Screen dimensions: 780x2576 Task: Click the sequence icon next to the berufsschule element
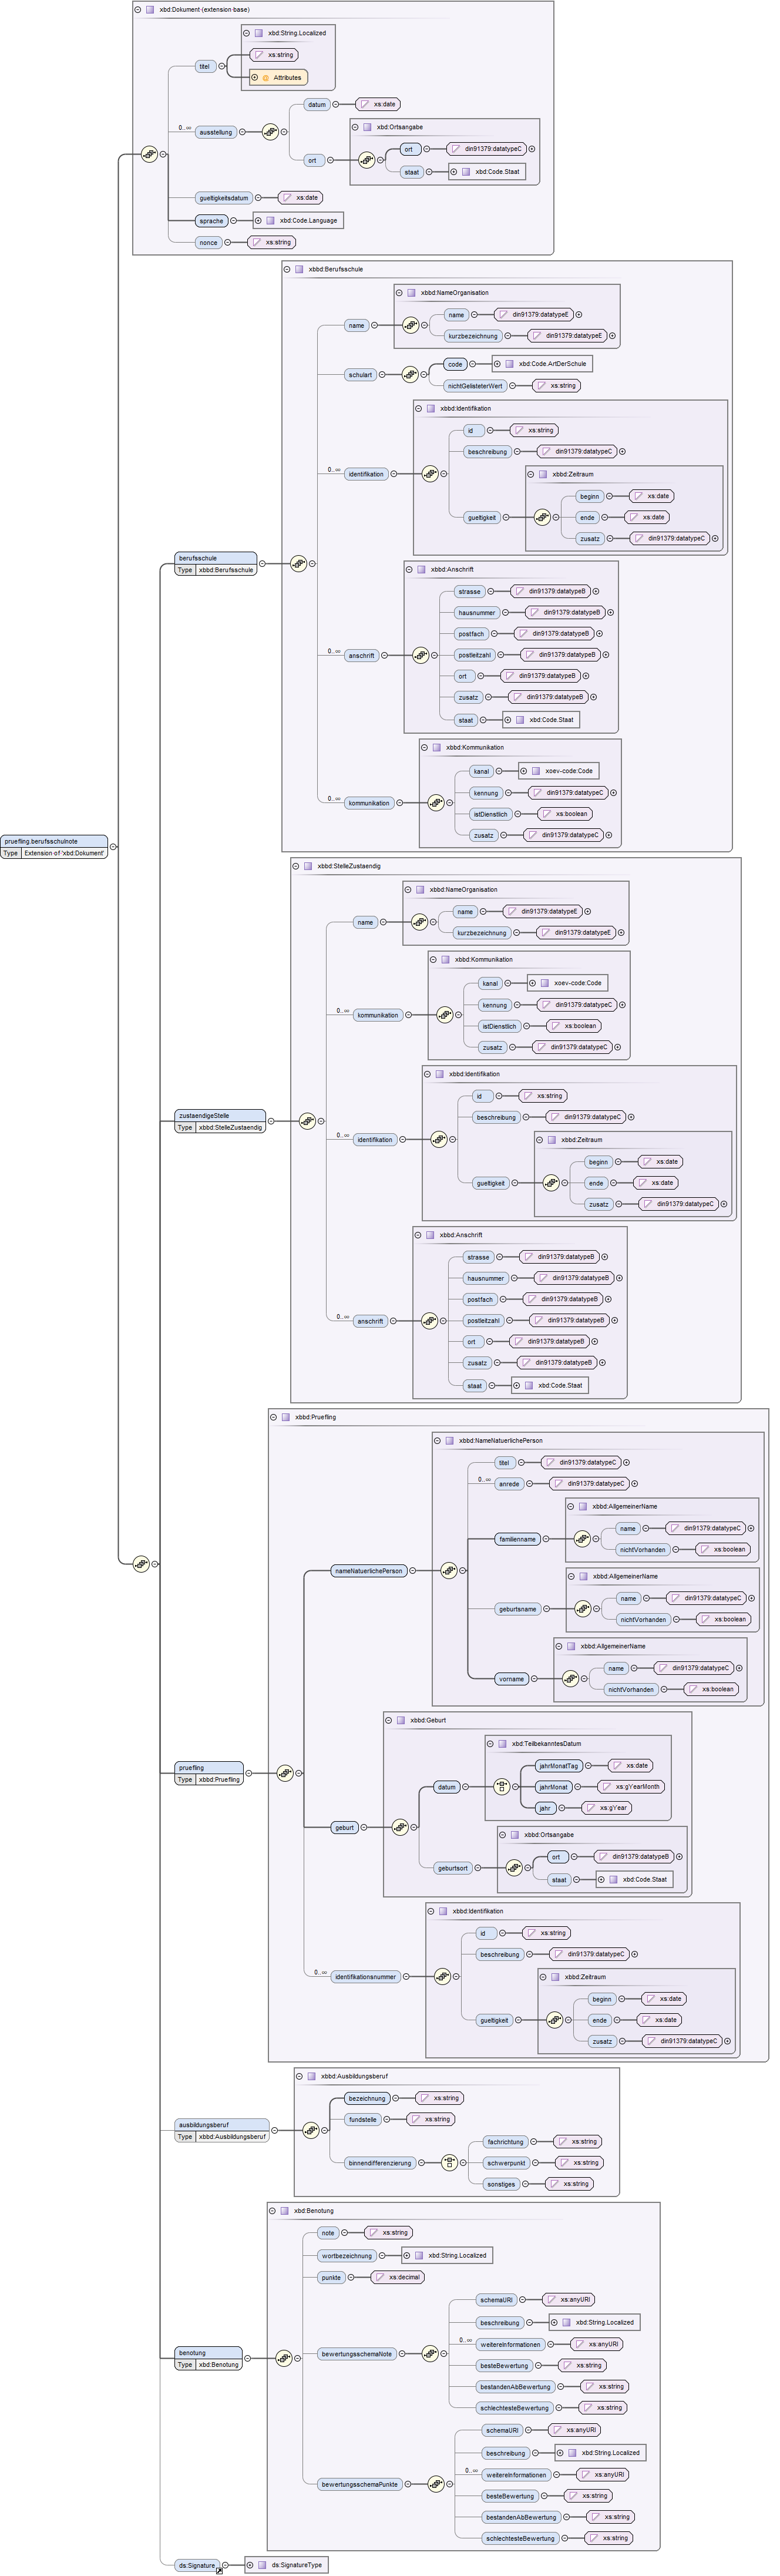(x=298, y=564)
